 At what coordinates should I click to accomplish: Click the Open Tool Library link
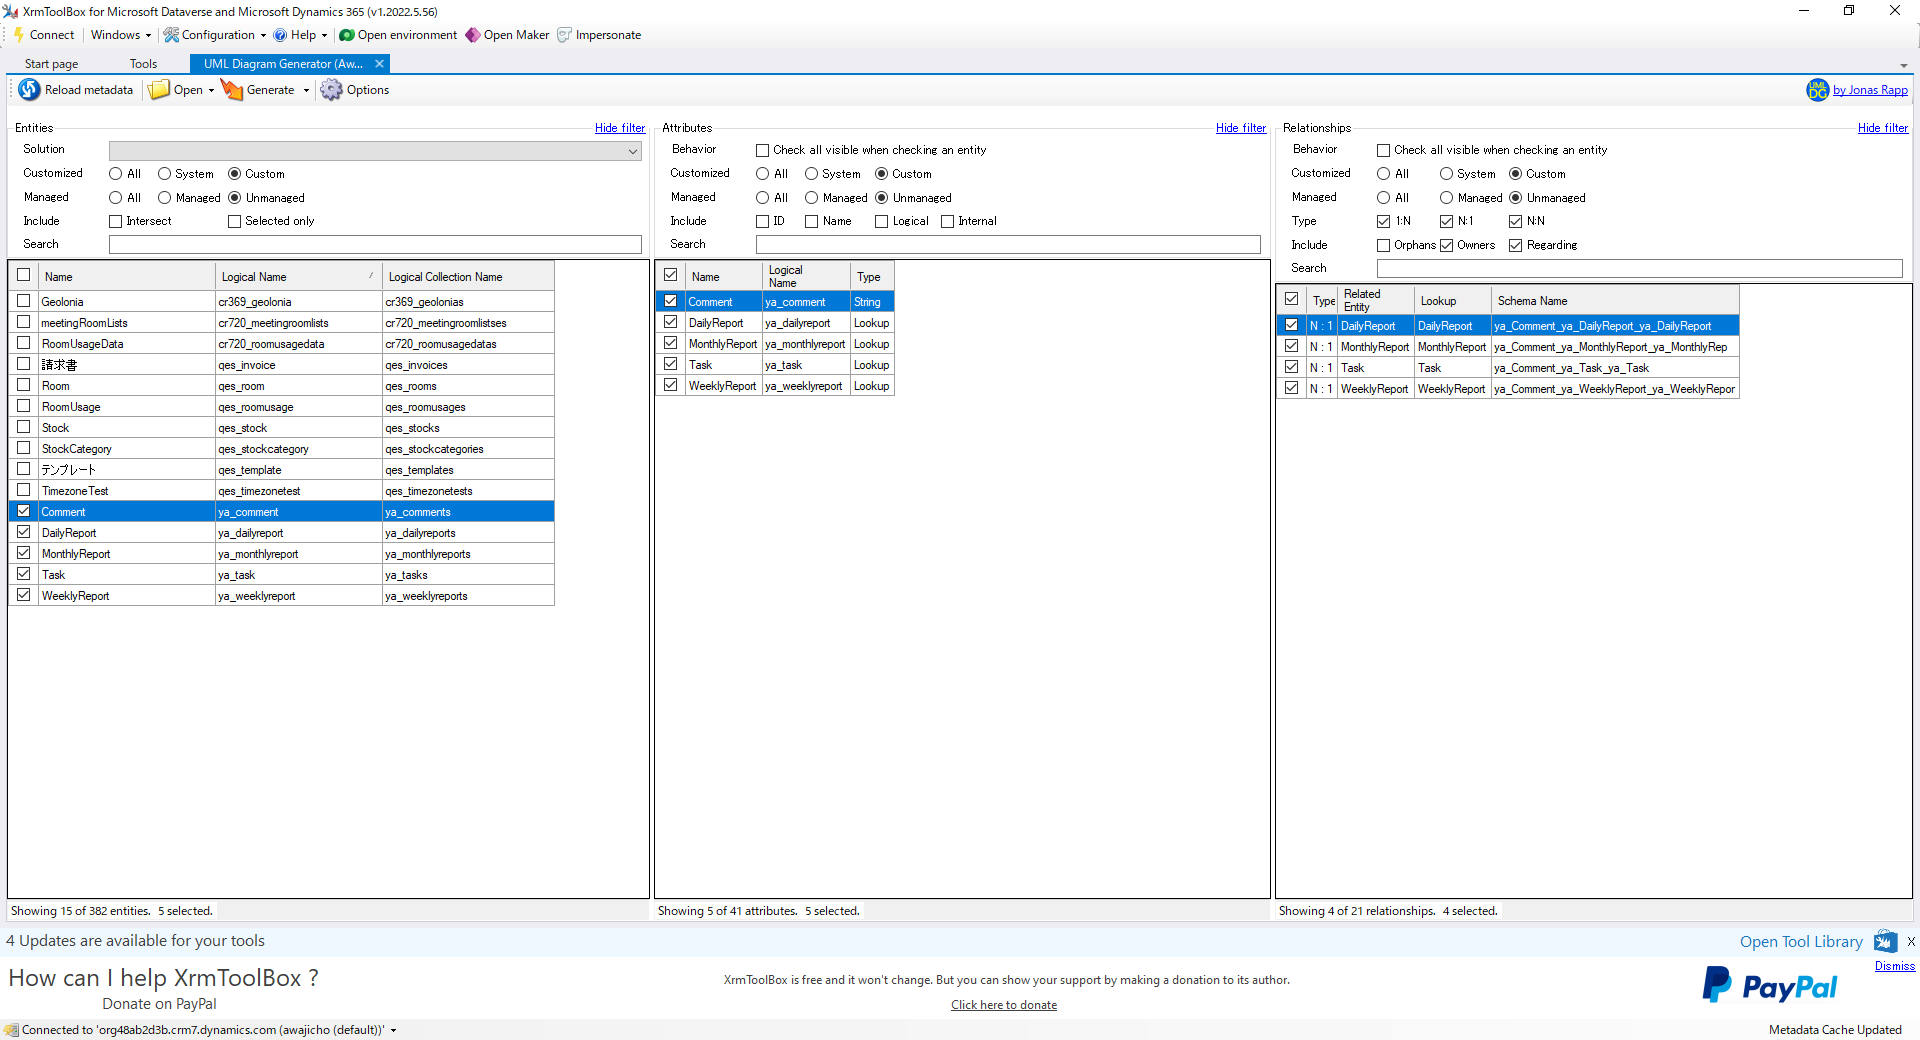click(x=1801, y=941)
